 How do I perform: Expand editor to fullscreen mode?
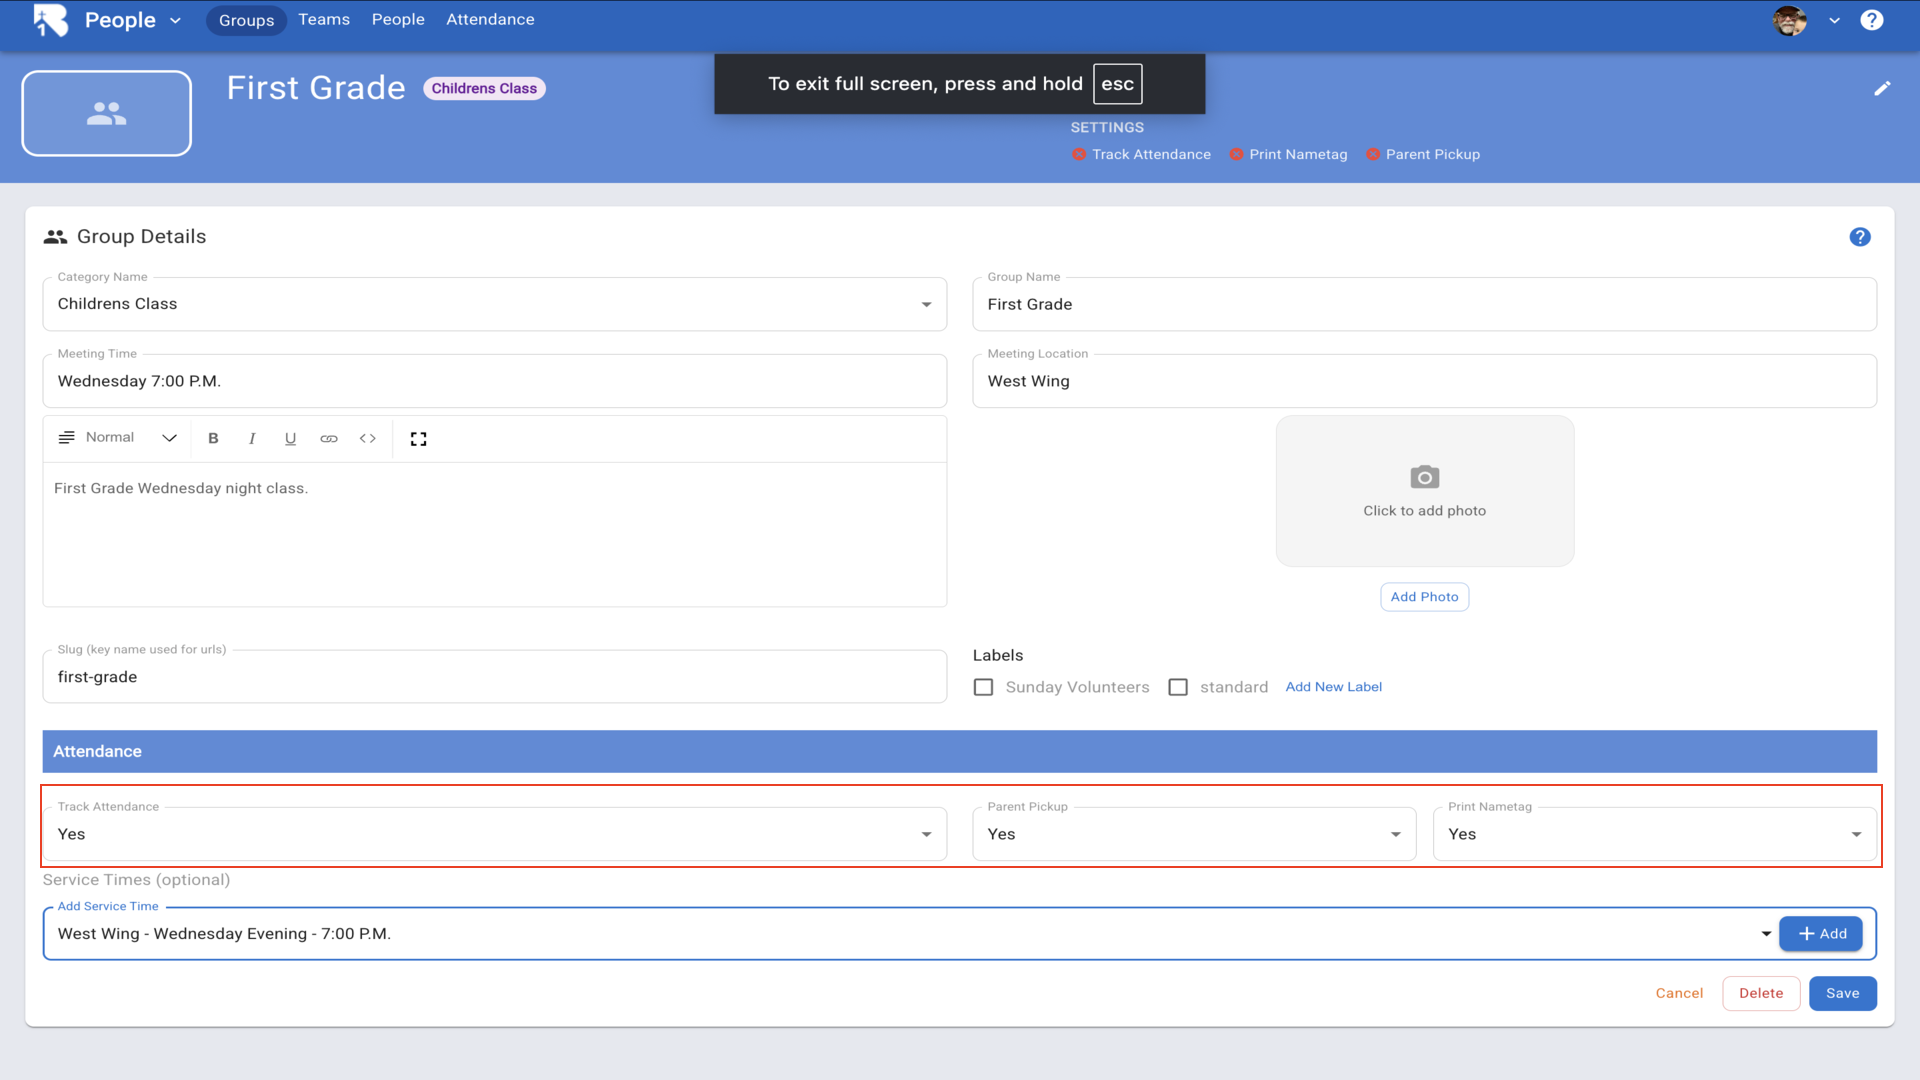(419, 438)
